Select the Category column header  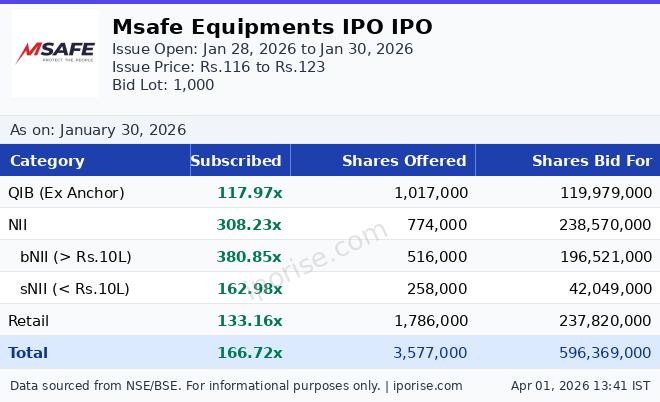pos(47,161)
